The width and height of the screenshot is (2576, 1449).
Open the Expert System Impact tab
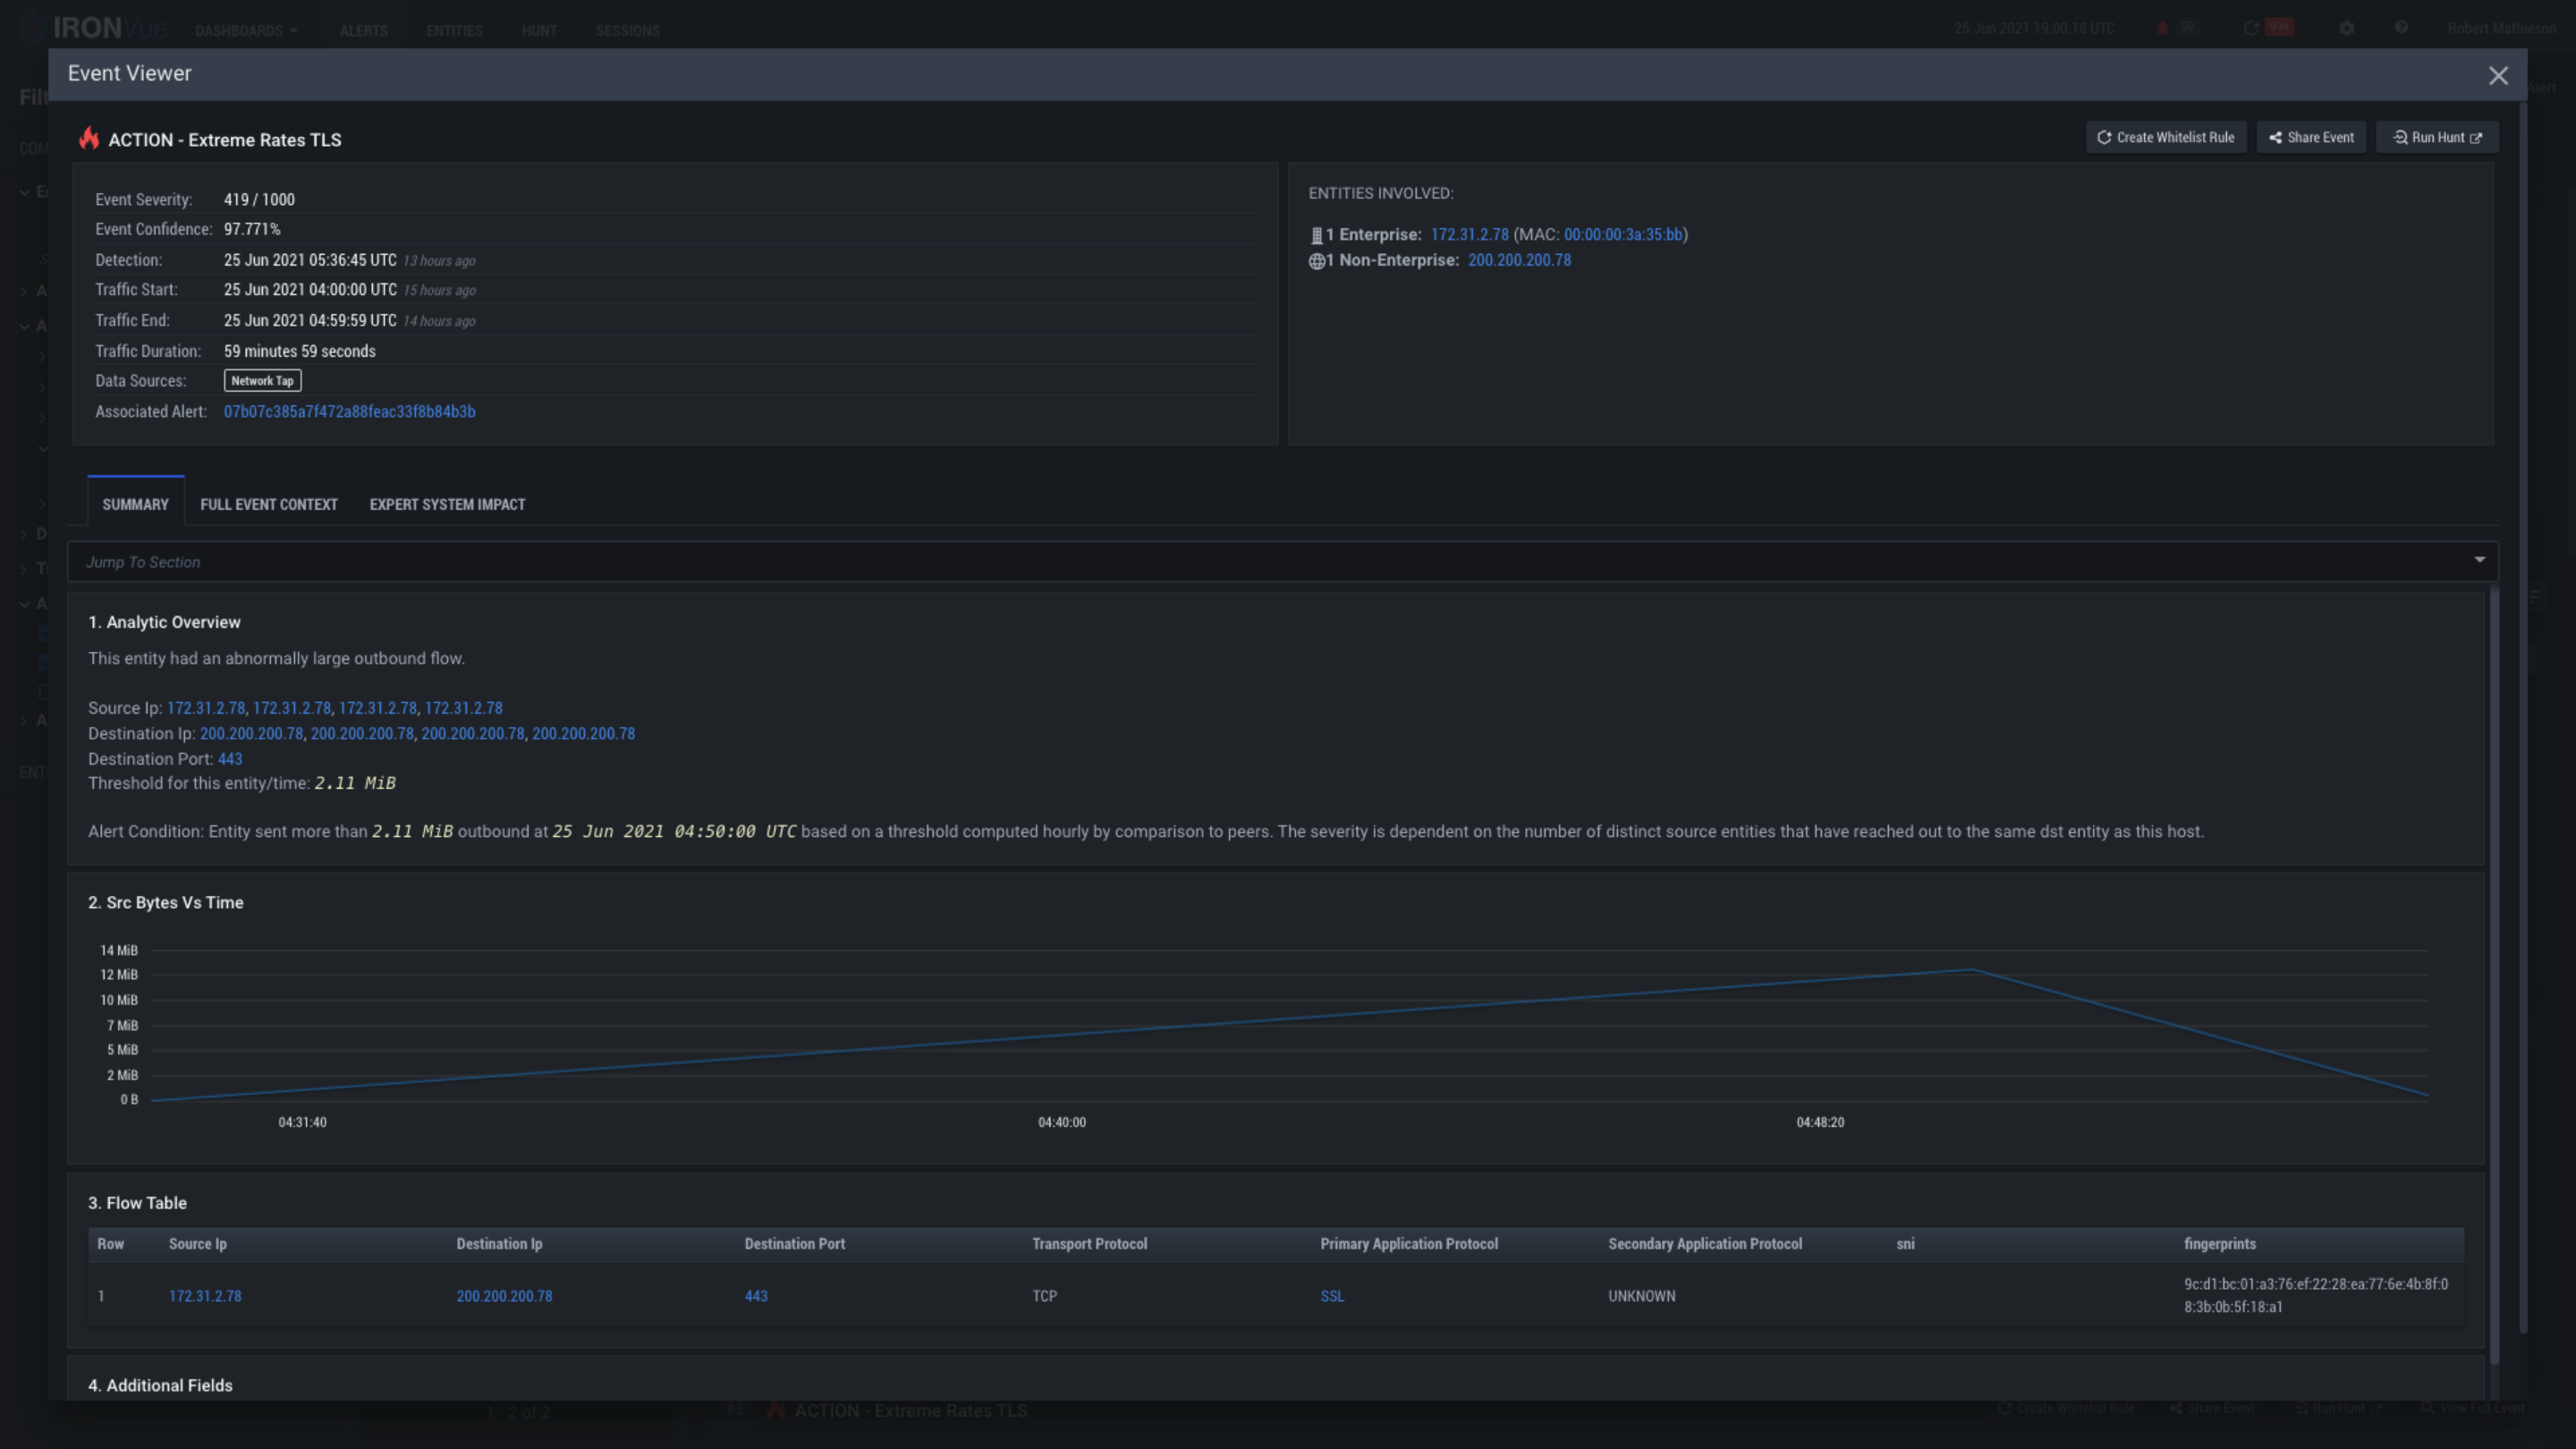click(447, 505)
